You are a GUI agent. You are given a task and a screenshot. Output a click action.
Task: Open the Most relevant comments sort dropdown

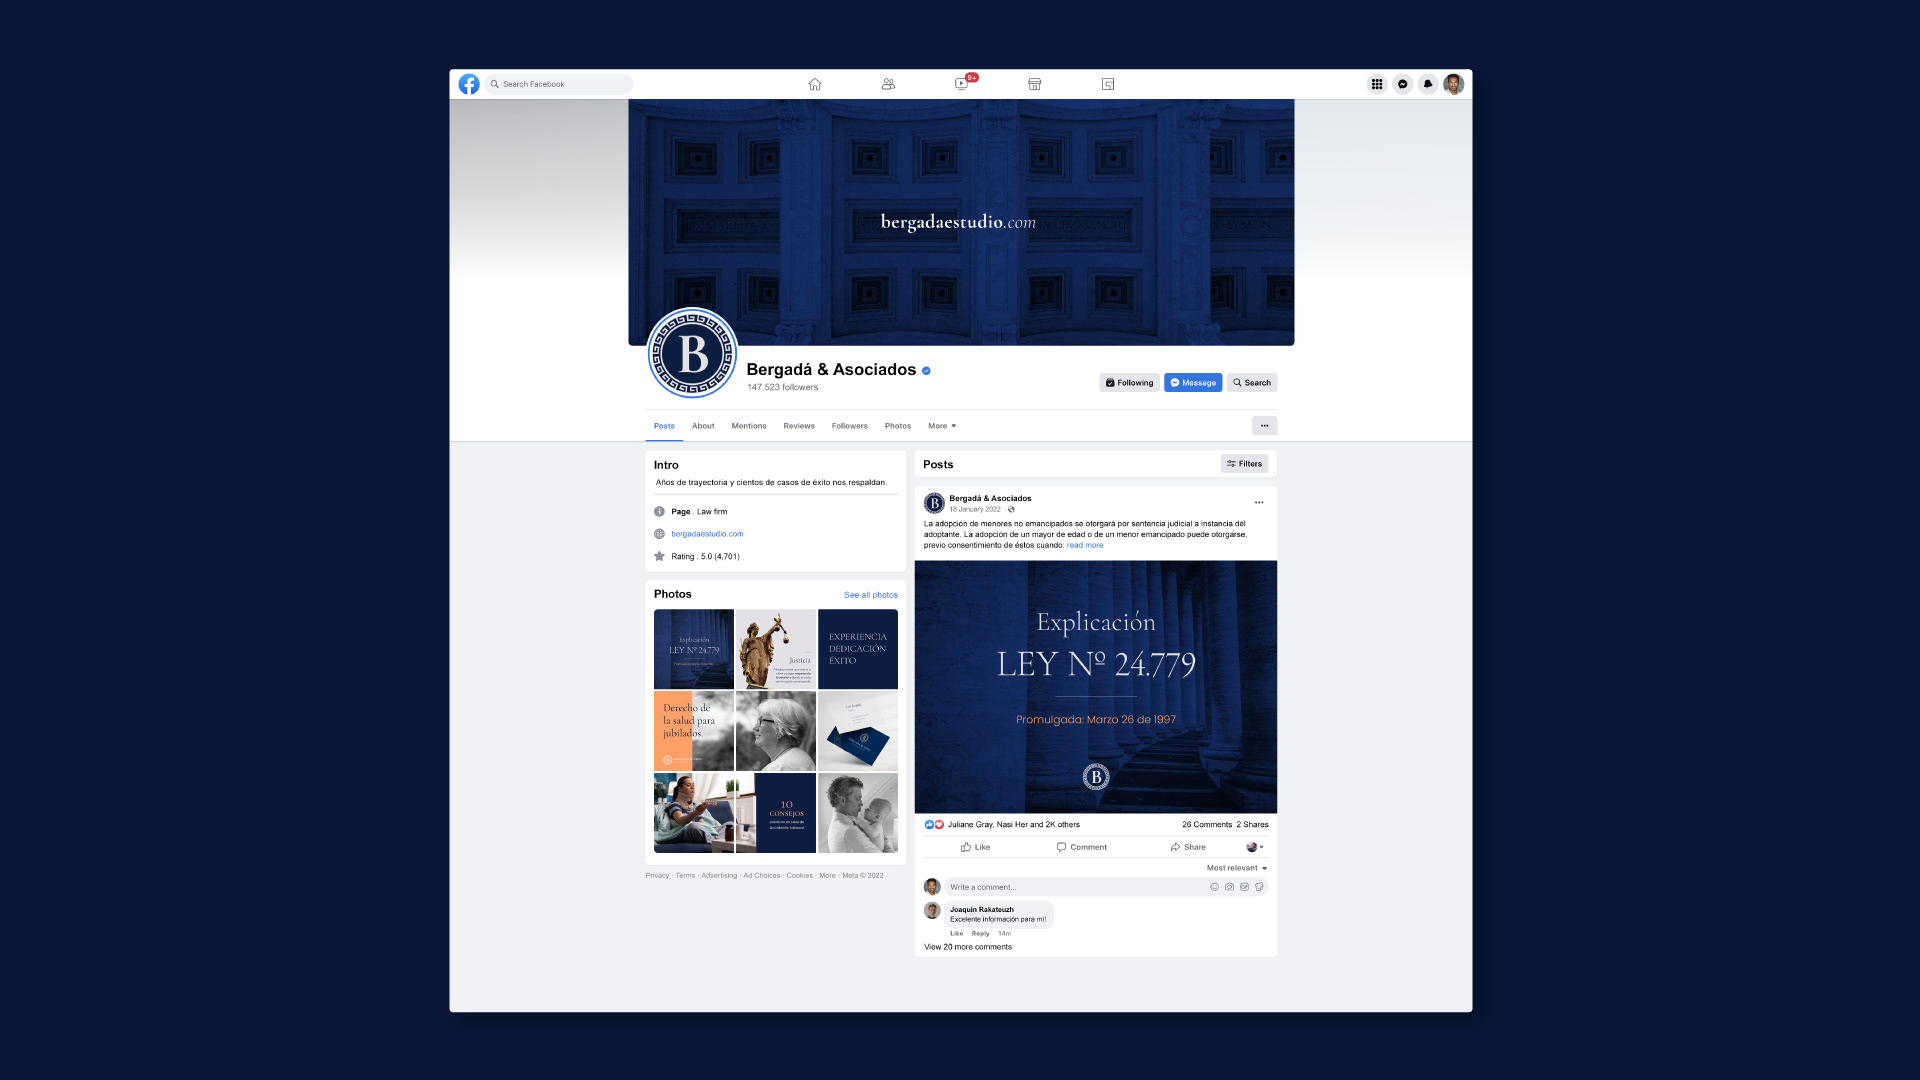click(1237, 868)
